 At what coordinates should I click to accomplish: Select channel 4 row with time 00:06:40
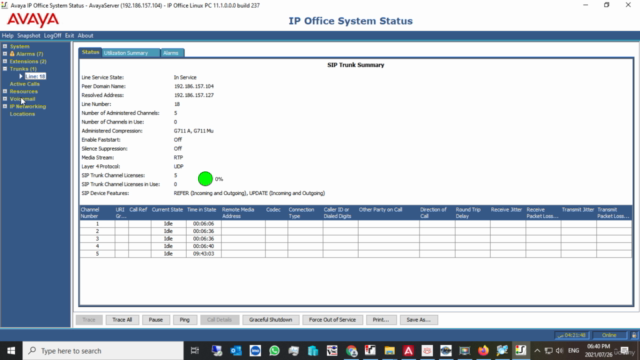pyautogui.click(x=356, y=246)
